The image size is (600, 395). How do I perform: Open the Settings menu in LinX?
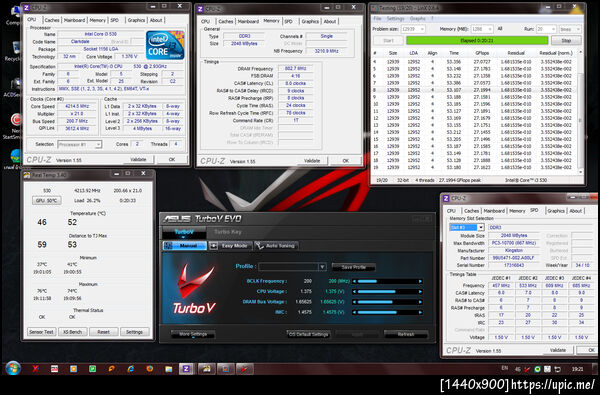[x=395, y=18]
